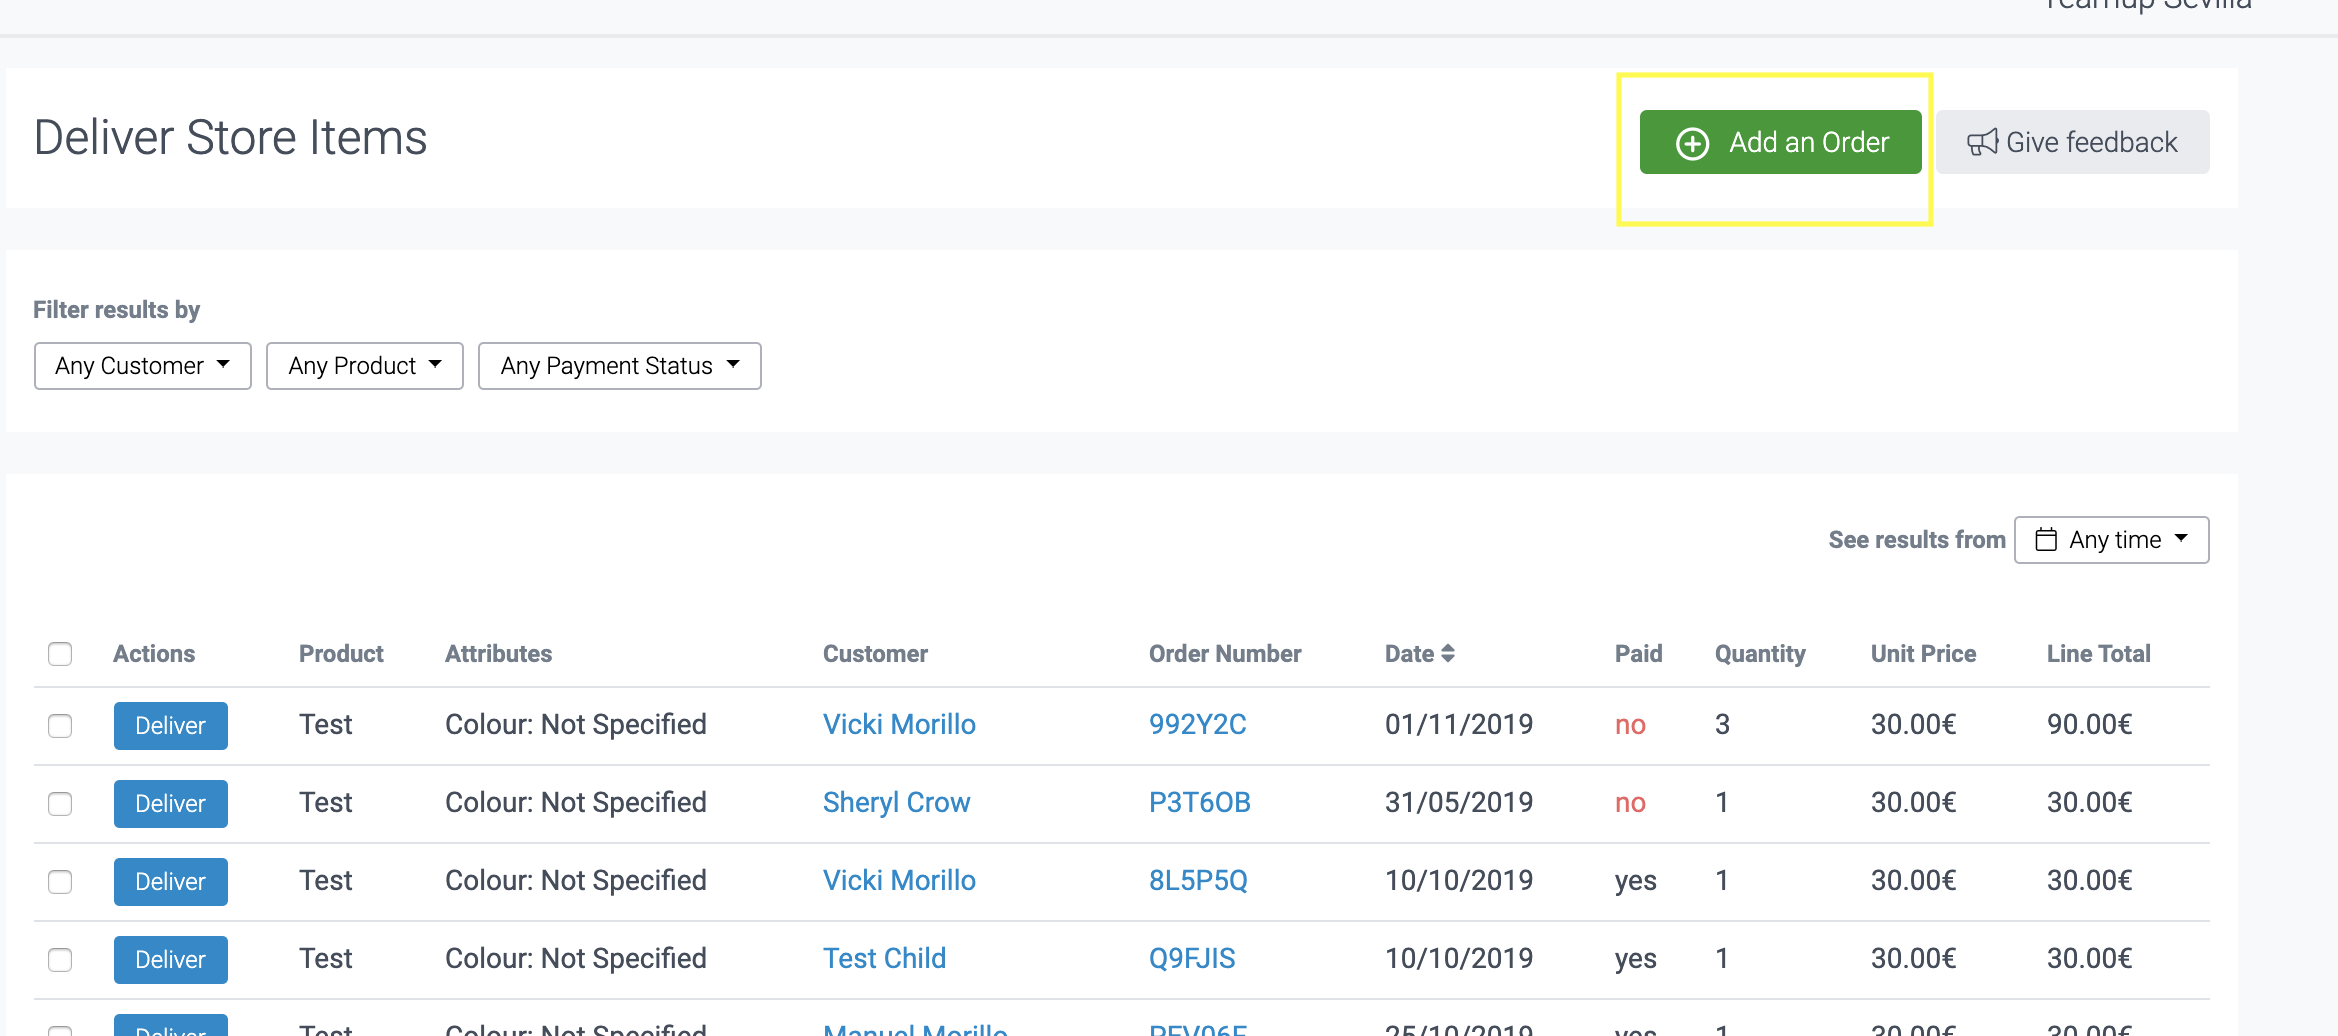Toggle the select-all checkbox in table header
The width and height of the screenshot is (2338, 1036).
tap(60, 654)
